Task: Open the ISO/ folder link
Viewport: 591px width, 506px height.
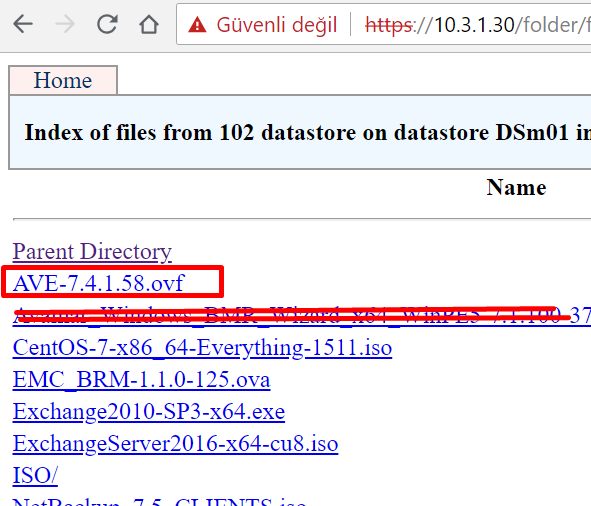Action: click(35, 475)
